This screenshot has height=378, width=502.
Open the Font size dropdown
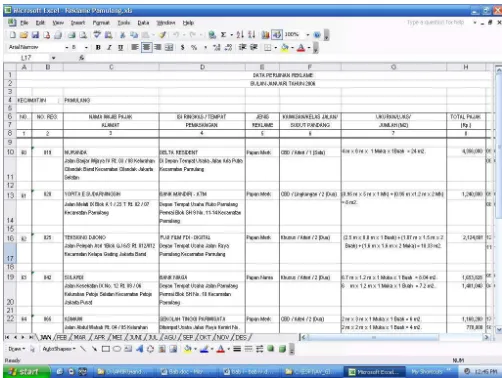pos(87,48)
